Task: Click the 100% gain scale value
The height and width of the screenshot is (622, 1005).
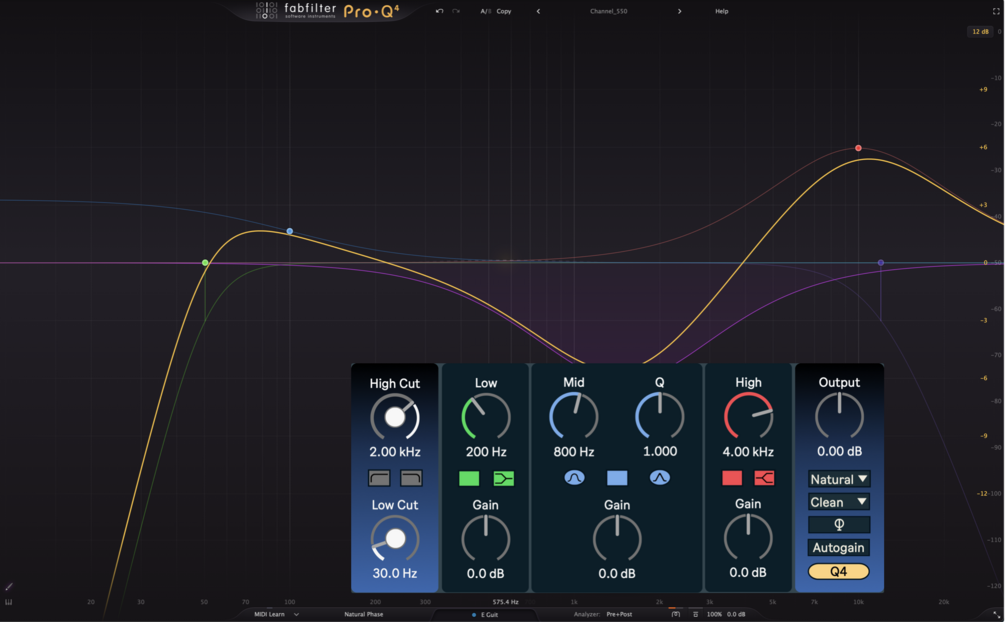Action: (714, 614)
